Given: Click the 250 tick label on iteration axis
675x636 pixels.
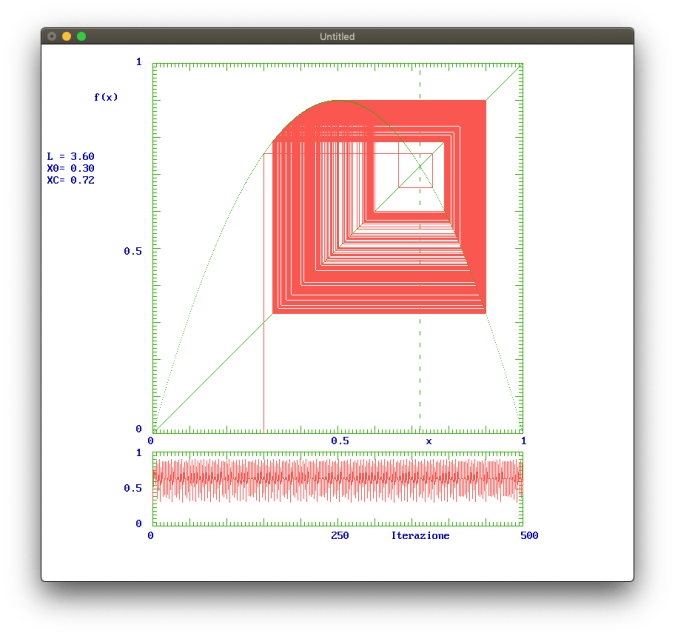Looking at the screenshot, I should click(339, 536).
